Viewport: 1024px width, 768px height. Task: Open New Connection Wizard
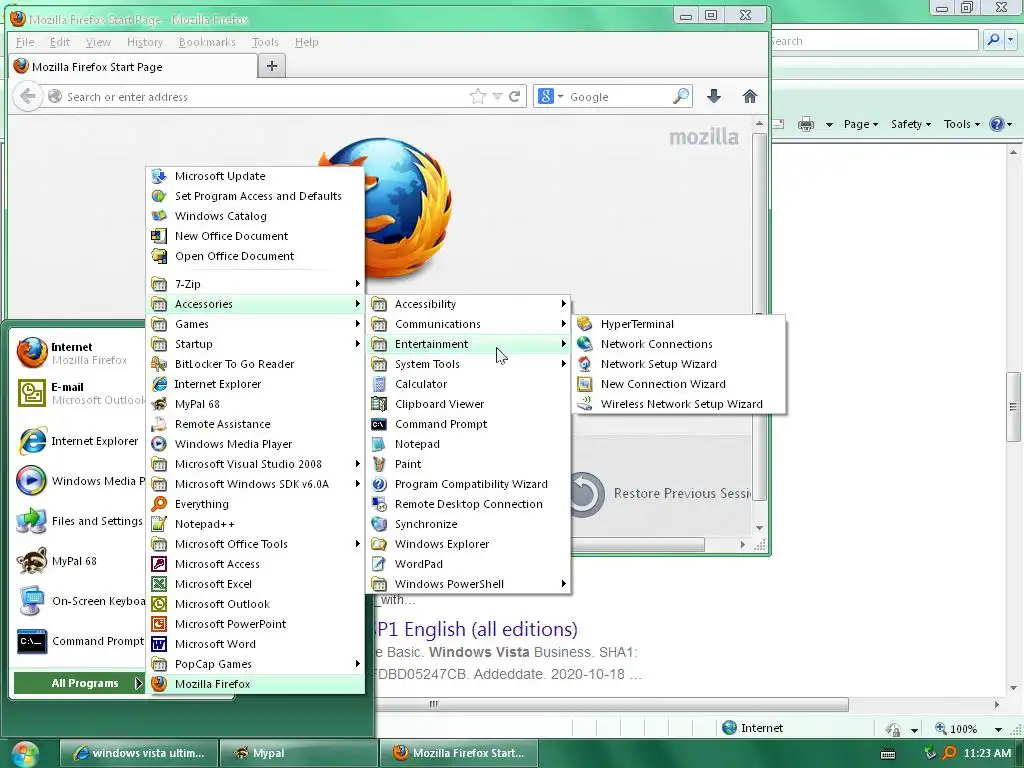point(679,384)
